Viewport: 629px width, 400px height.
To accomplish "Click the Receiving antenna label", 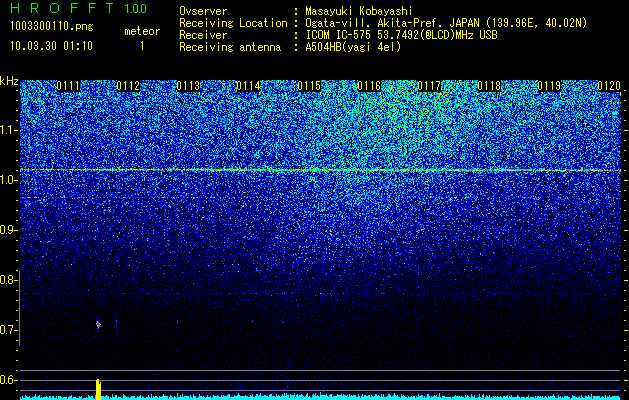I will (230, 47).
